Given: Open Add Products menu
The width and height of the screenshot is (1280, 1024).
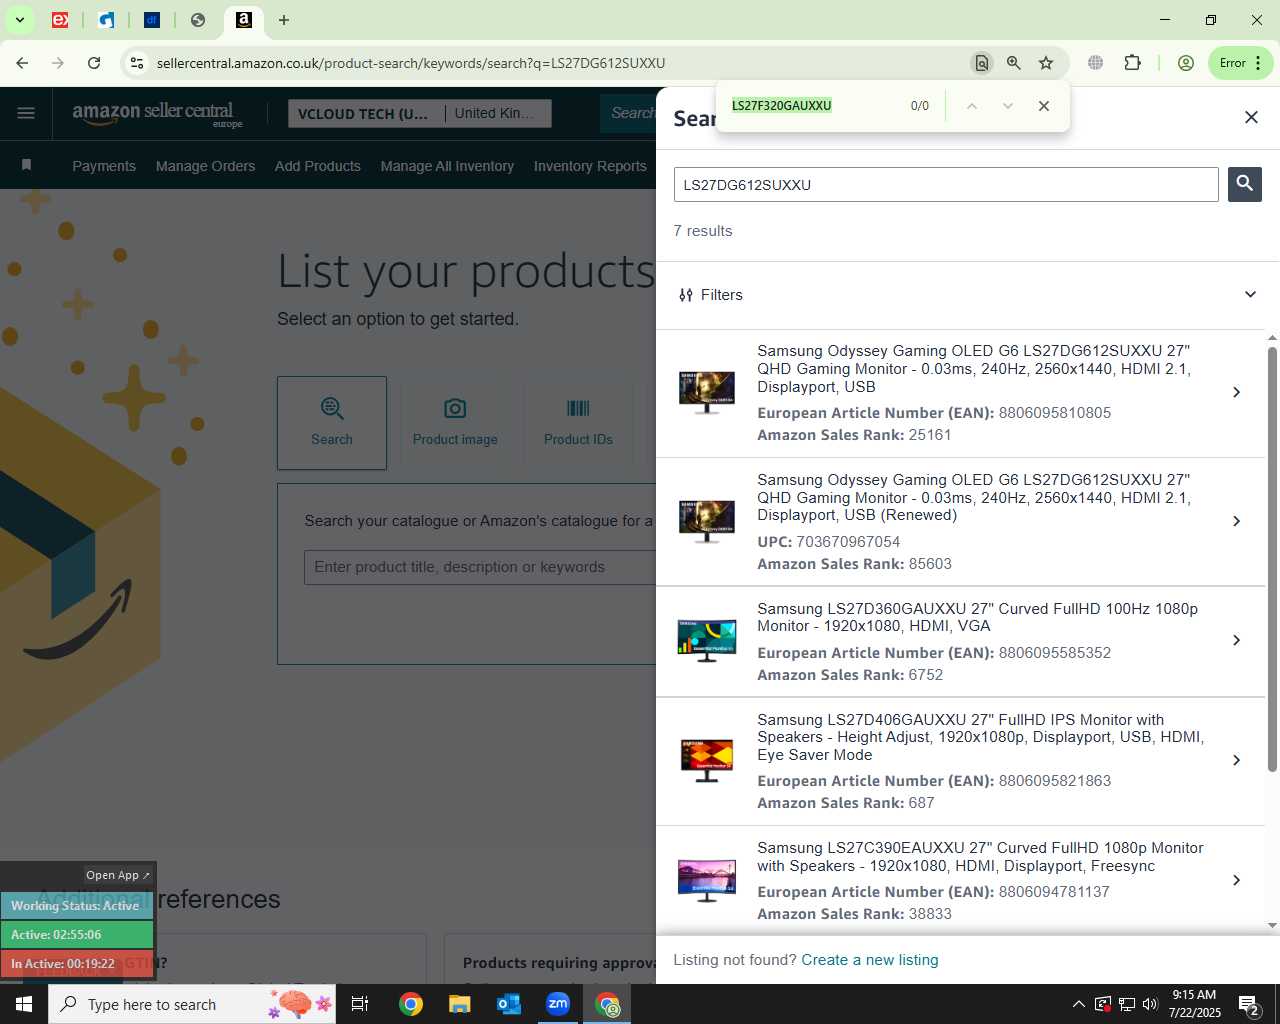Looking at the screenshot, I should pyautogui.click(x=318, y=166).
